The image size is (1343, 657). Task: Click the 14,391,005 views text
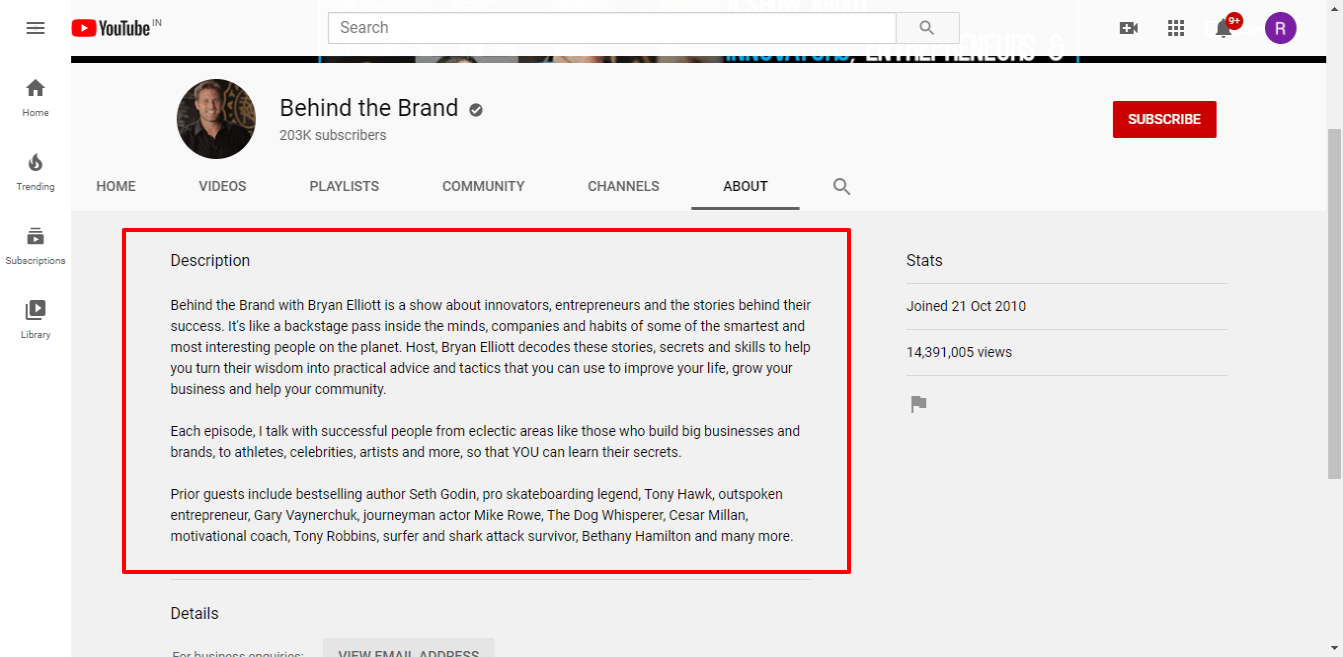[959, 352]
